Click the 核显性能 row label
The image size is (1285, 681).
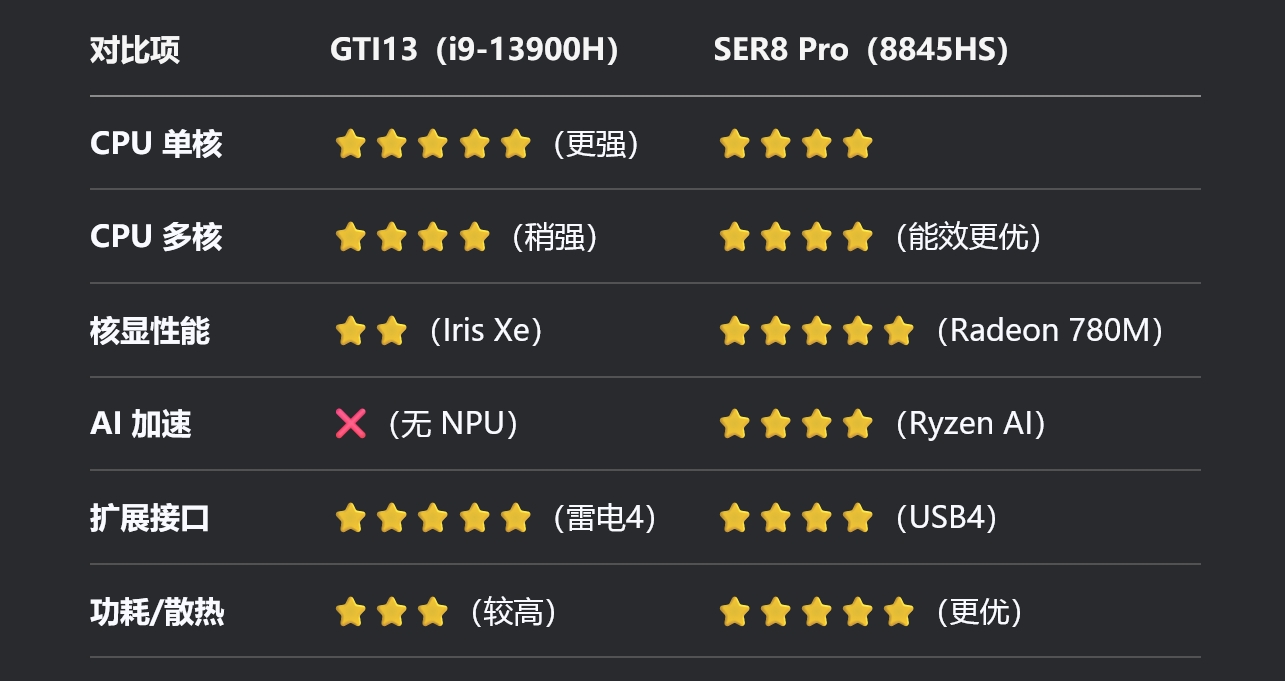150,331
